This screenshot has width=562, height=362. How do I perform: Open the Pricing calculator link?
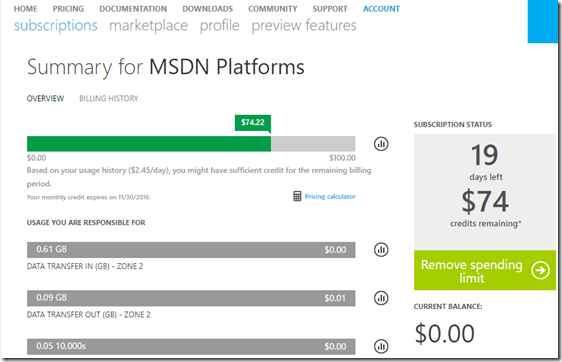click(x=330, y=196)
